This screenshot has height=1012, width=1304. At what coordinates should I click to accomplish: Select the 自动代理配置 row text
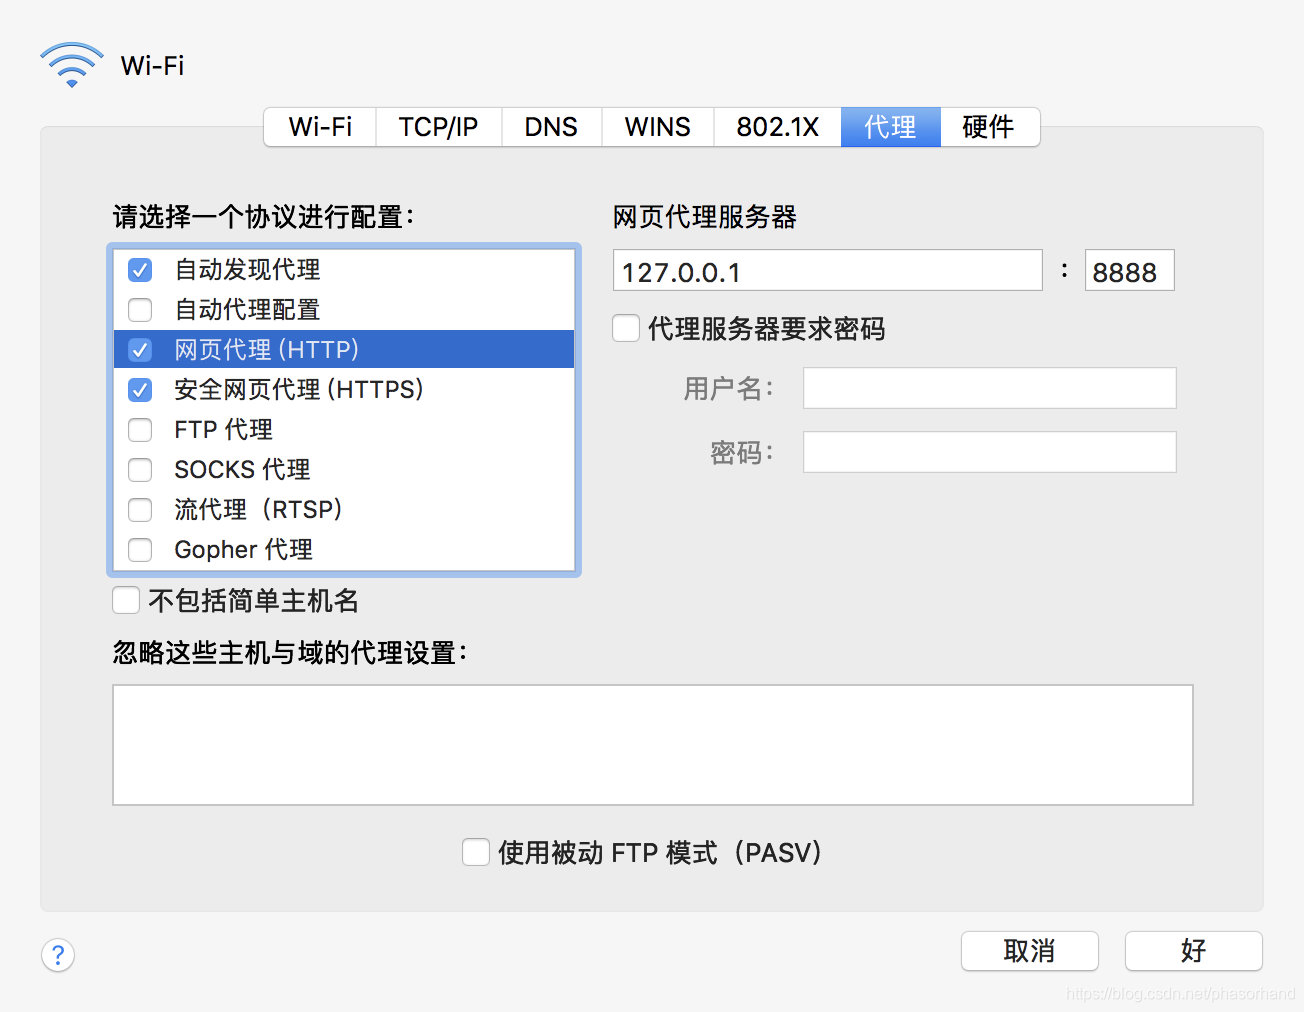[247, 310]
